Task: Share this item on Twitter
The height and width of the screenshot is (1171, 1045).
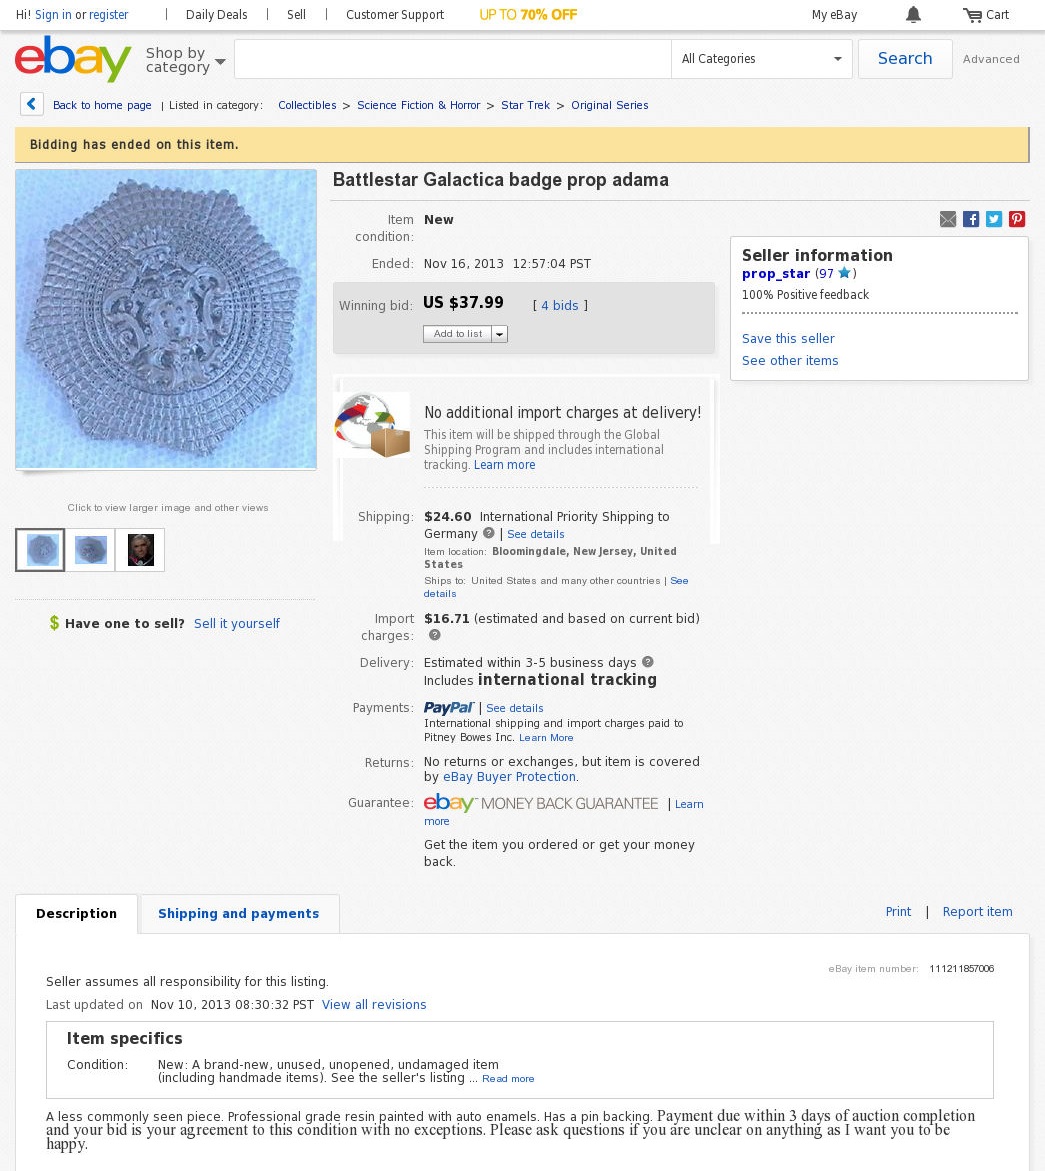Action: 993,219
